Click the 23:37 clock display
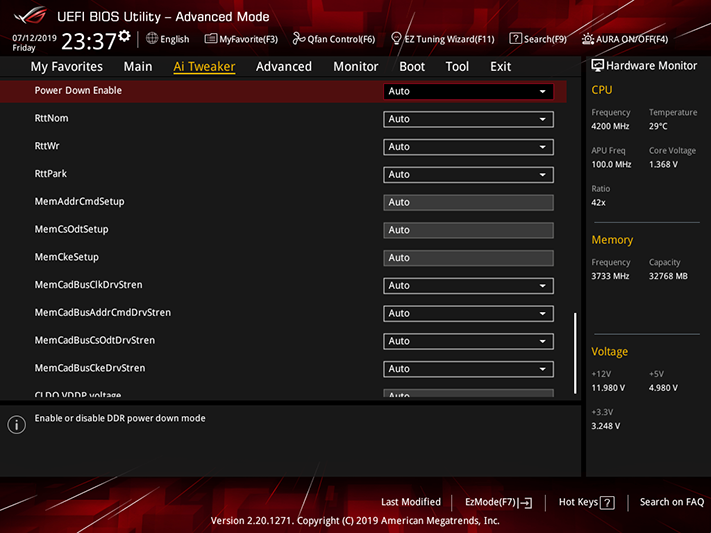Image resolution: width=711 pixels, height=533 pixels. click(89, 41)
